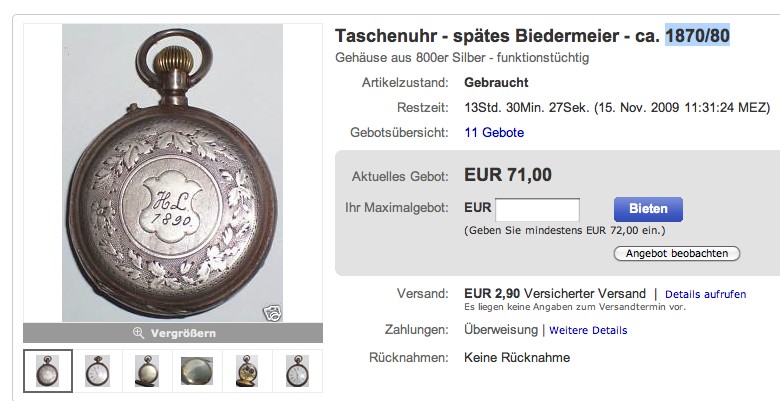Screen dimensions: 780x401
Task: Click the highlighted 1870/80 text in title
Action: [x=697, y=37]
